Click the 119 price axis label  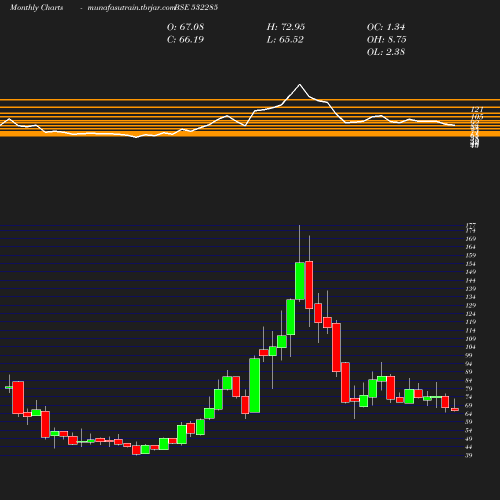pos(471,322)
